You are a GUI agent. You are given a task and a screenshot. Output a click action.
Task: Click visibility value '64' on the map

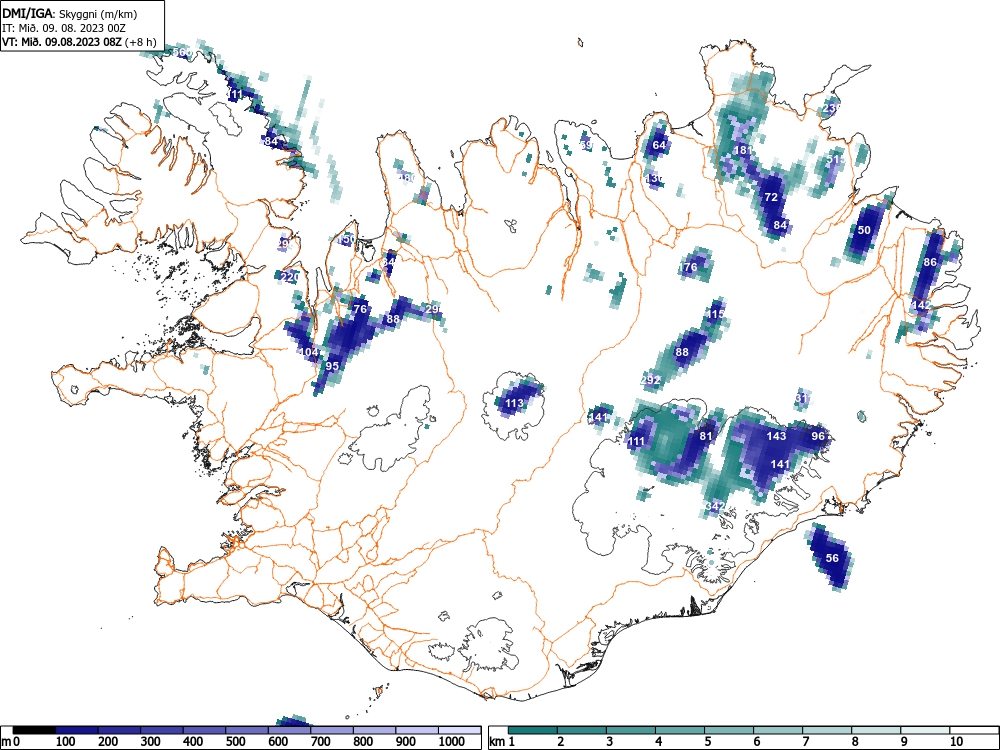pos(659,145)
